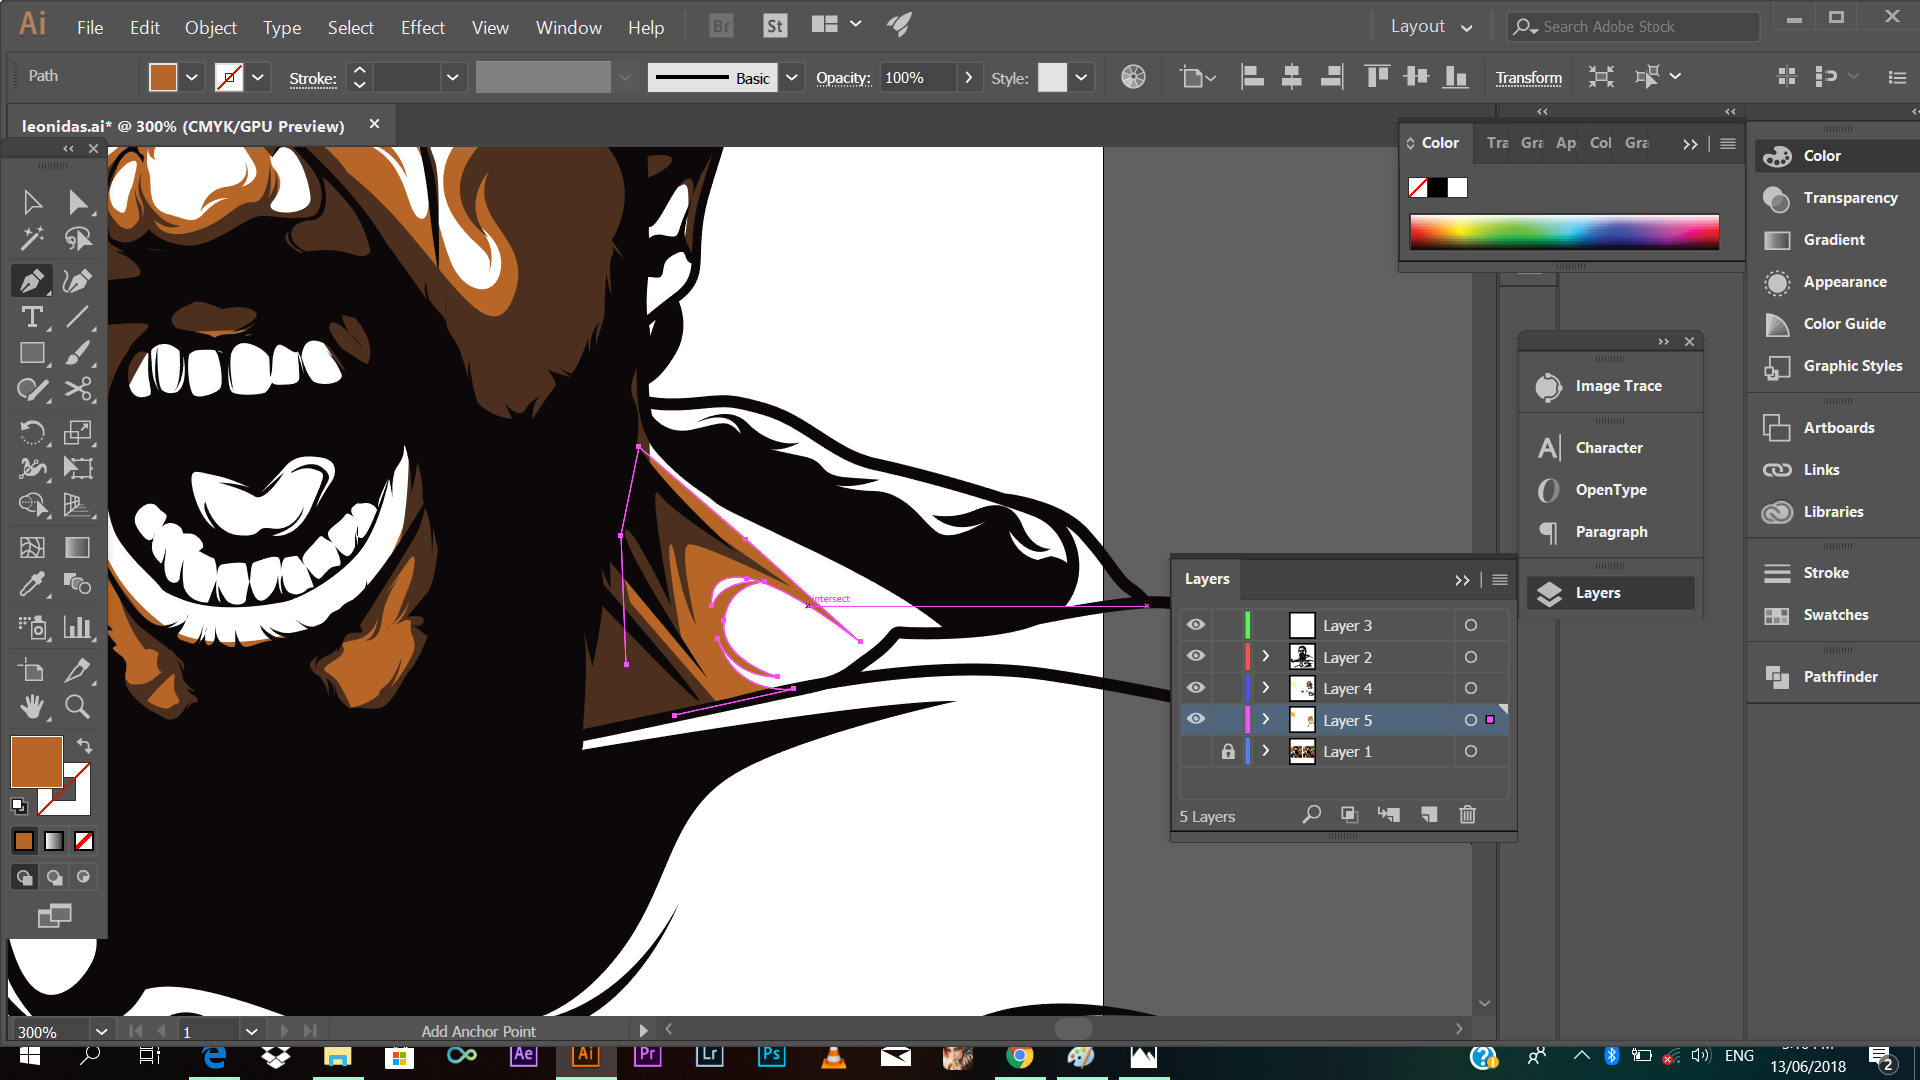The height and width of the screenshot is (1080, 1920).
Task: Open the Opacity dropdown arrow
Action: click(968, 77)
